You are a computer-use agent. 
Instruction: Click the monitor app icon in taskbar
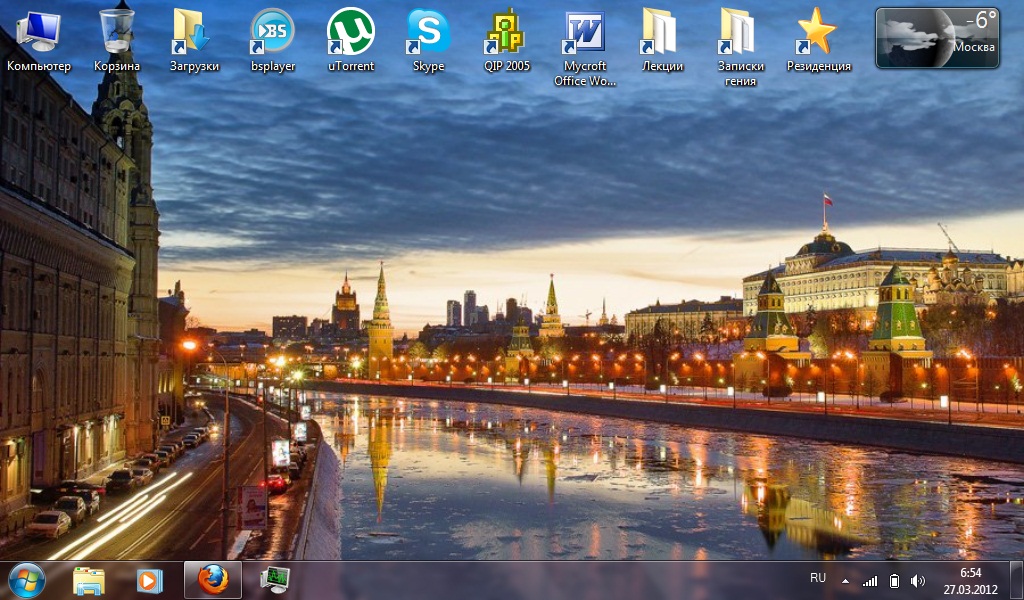click(x=274, y=580)
